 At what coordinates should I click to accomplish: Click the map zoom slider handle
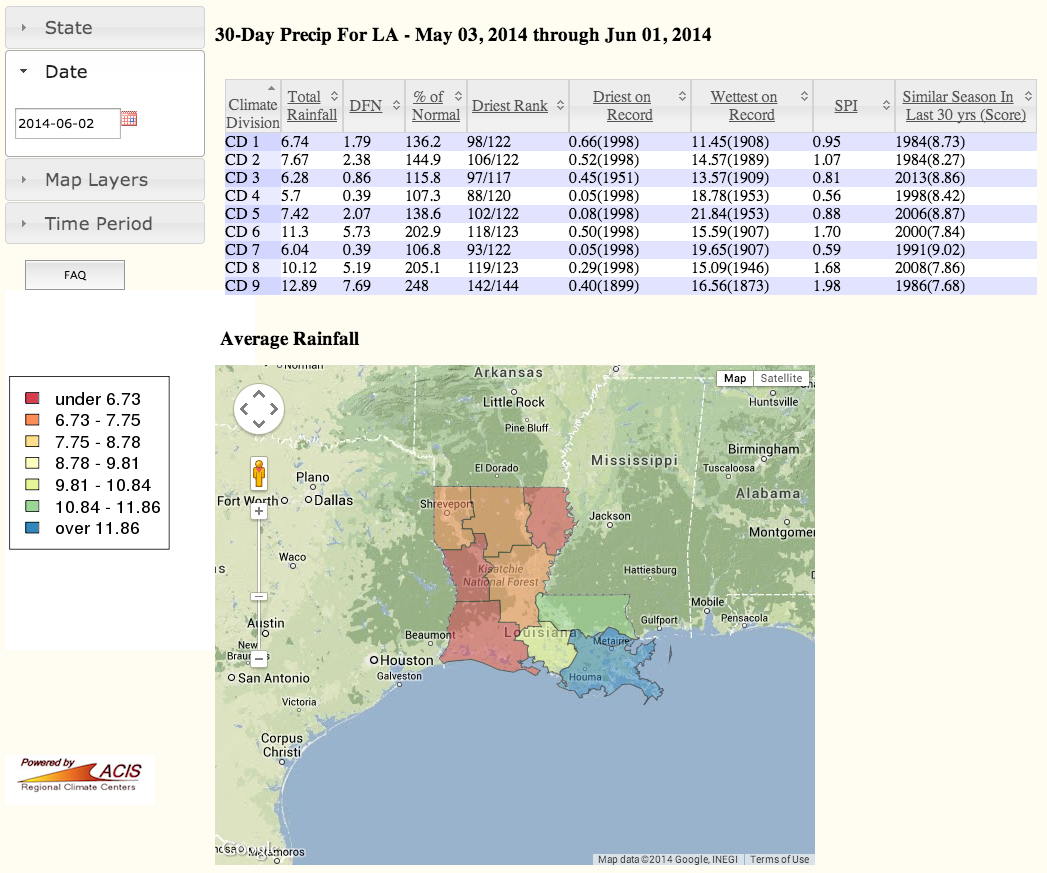(259, 596)
